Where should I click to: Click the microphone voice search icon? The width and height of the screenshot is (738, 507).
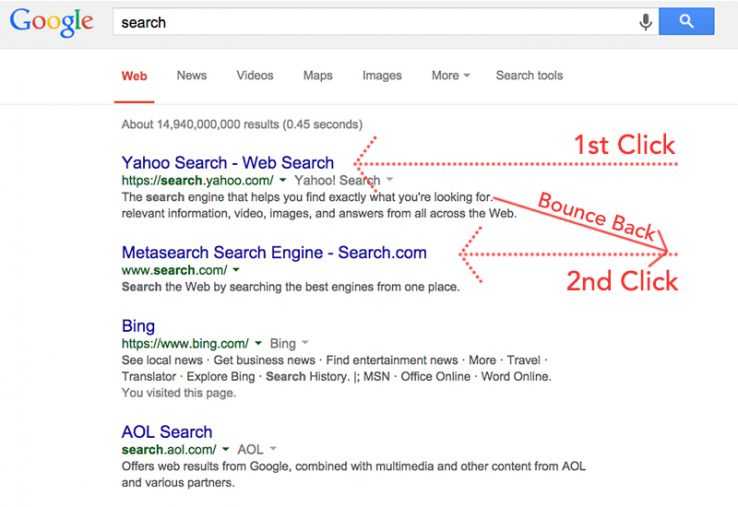coord(646,21)
